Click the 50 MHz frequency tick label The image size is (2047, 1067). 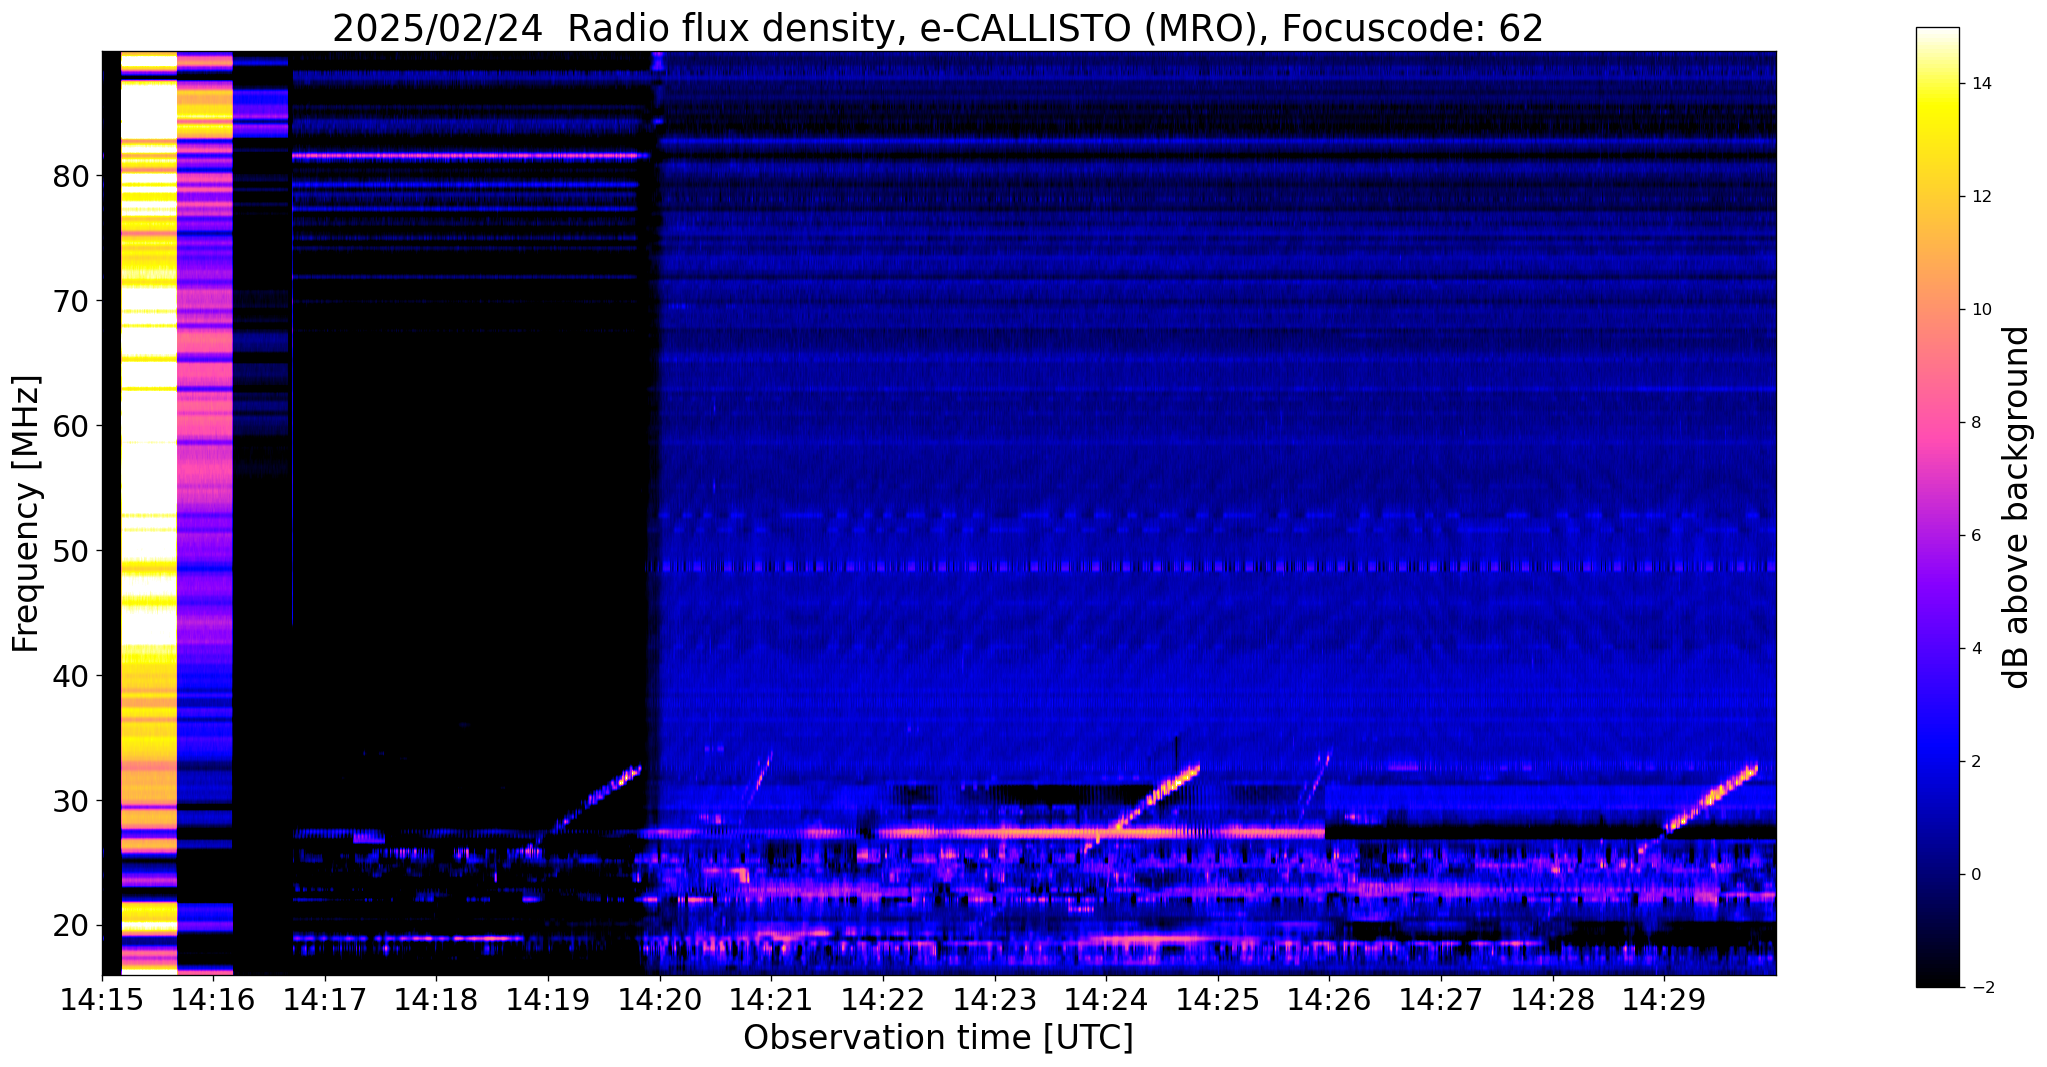pos(71,551)
